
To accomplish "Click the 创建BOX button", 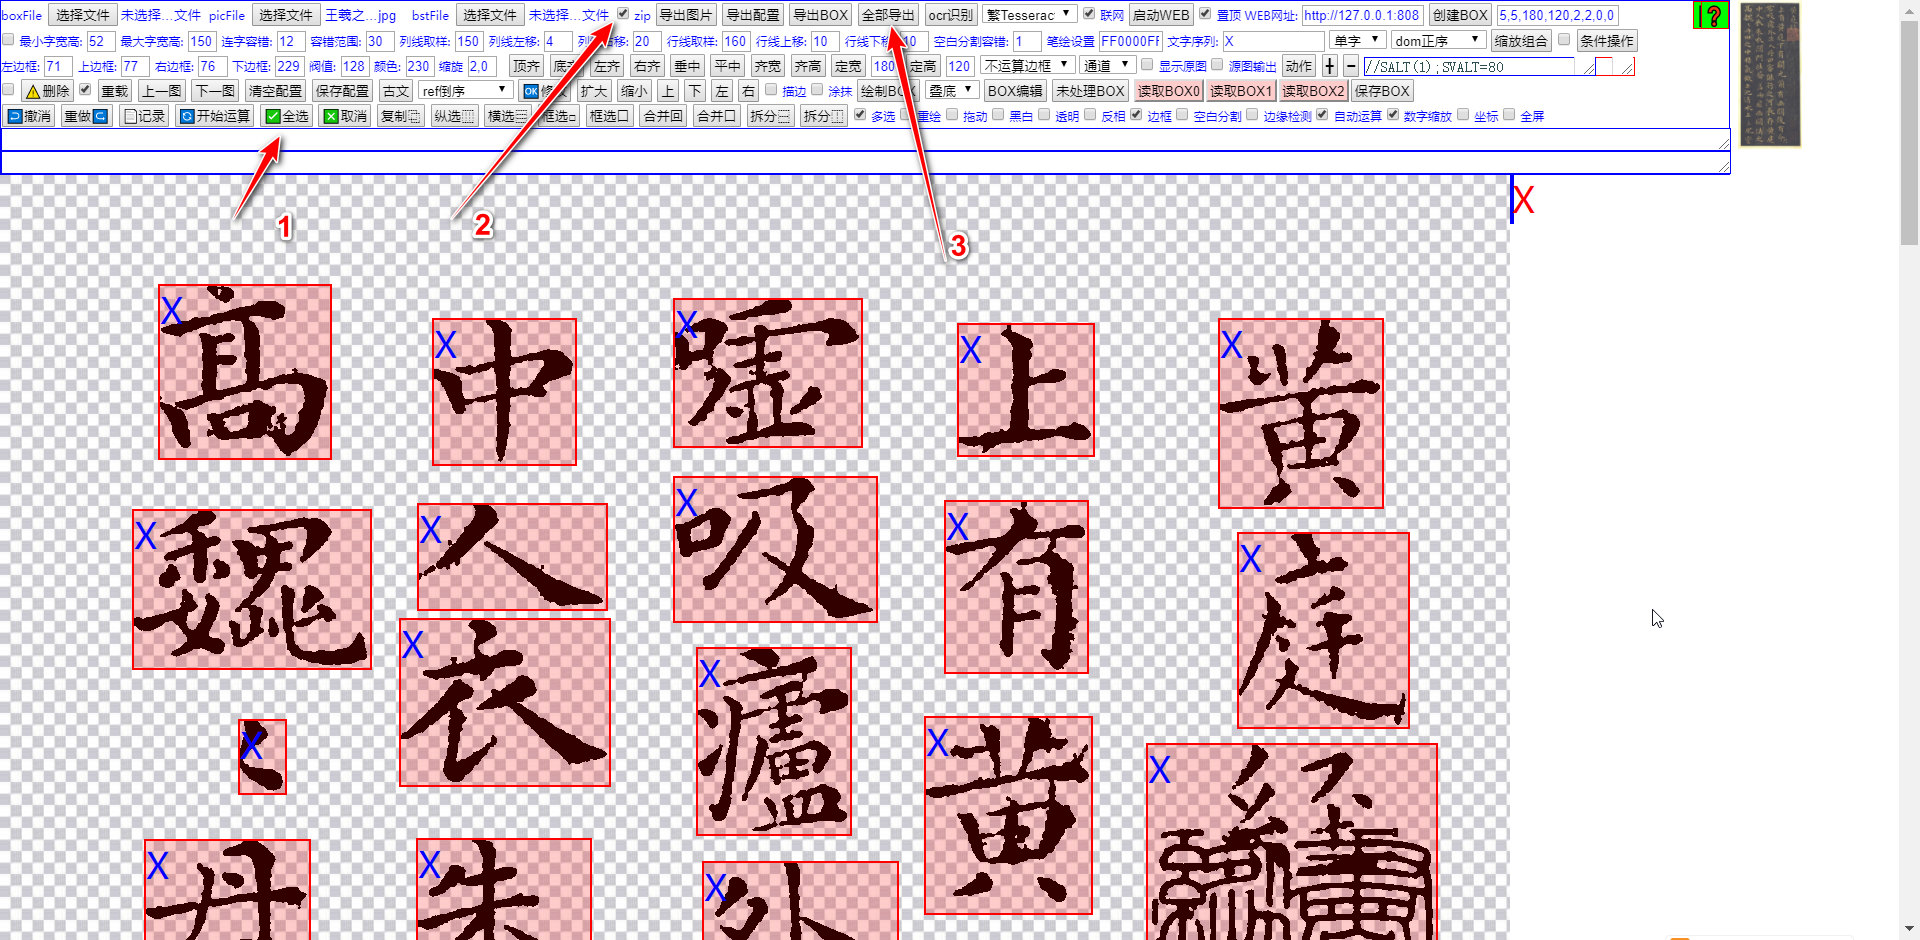I will (x=1460, y=15).
